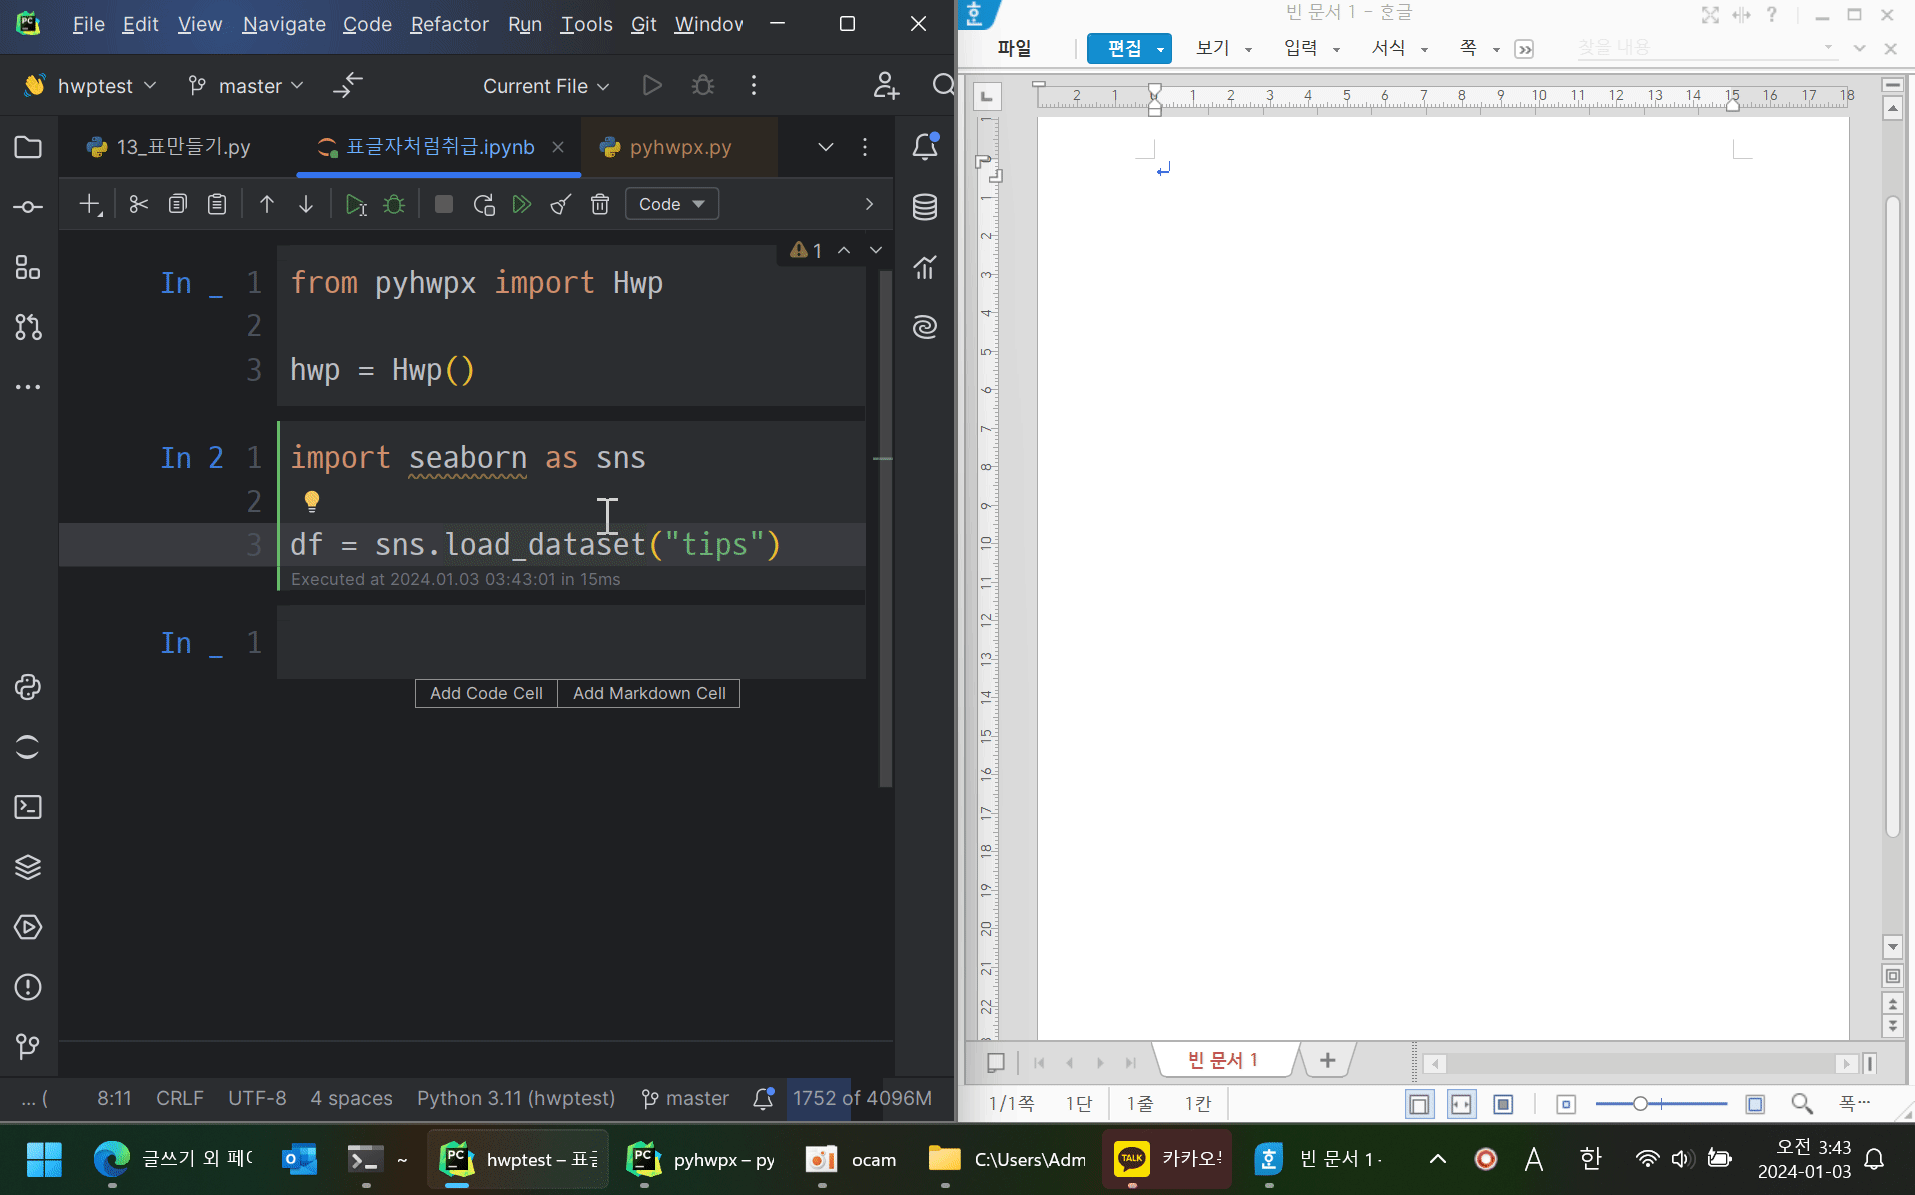Expand the Current File run configuration

pyautogui.click(x=545, y=86)
